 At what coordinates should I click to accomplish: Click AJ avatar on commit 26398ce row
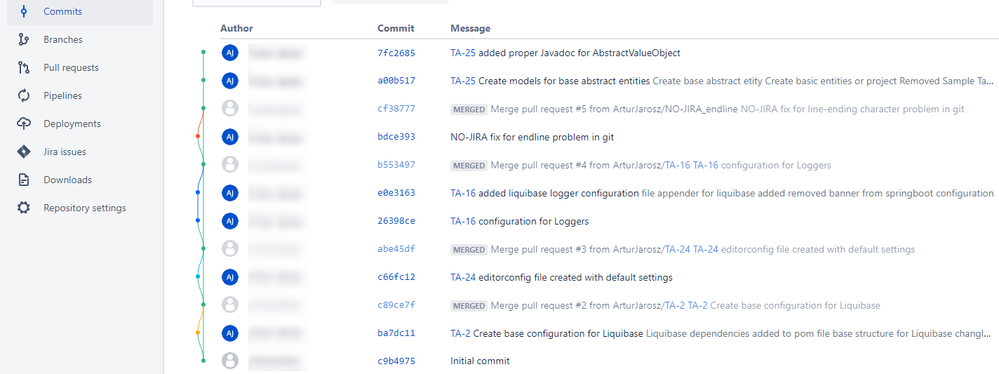pos(230,221)
